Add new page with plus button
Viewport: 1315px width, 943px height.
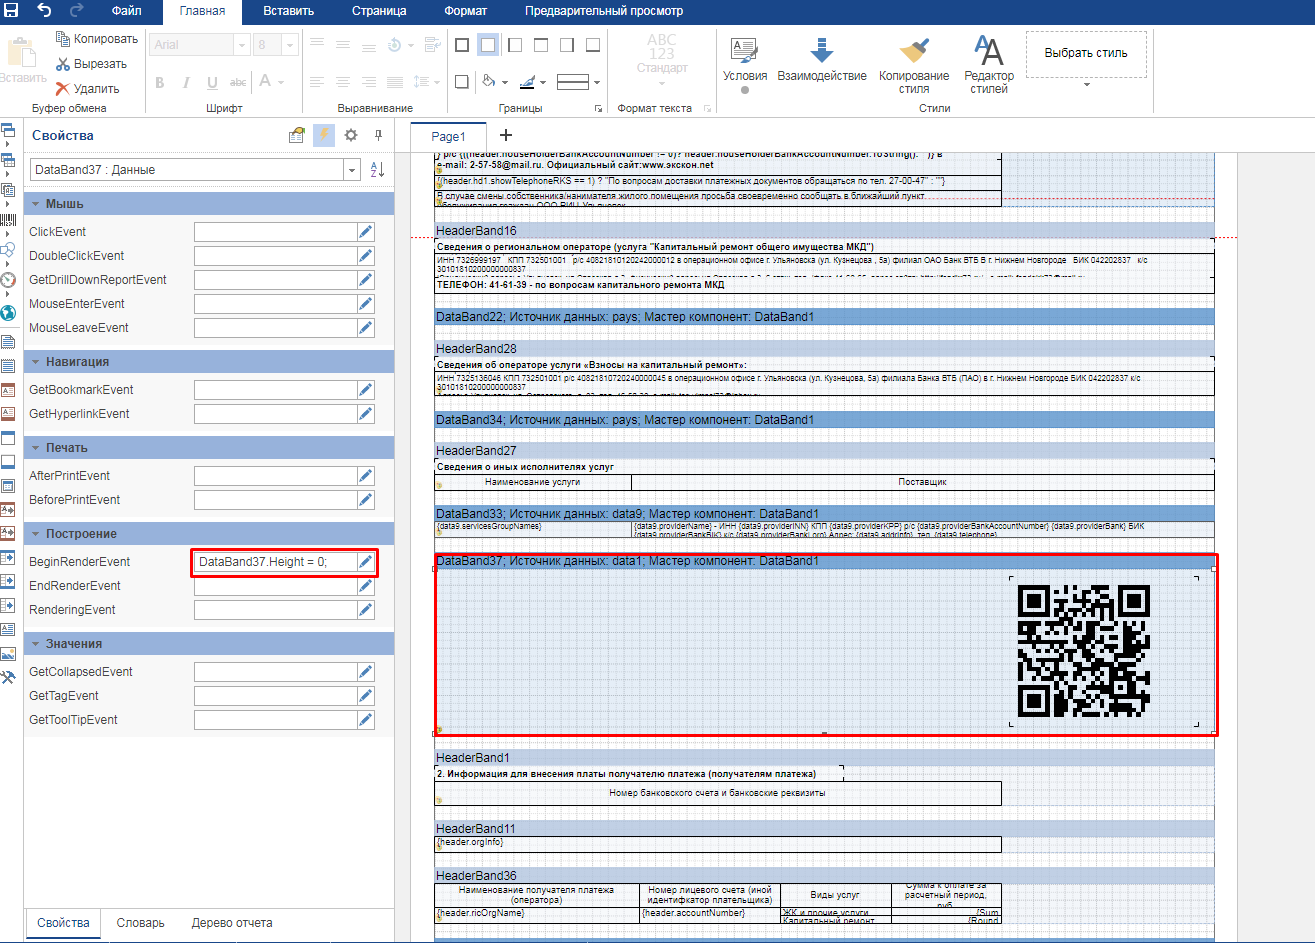[x=505, y=135]
